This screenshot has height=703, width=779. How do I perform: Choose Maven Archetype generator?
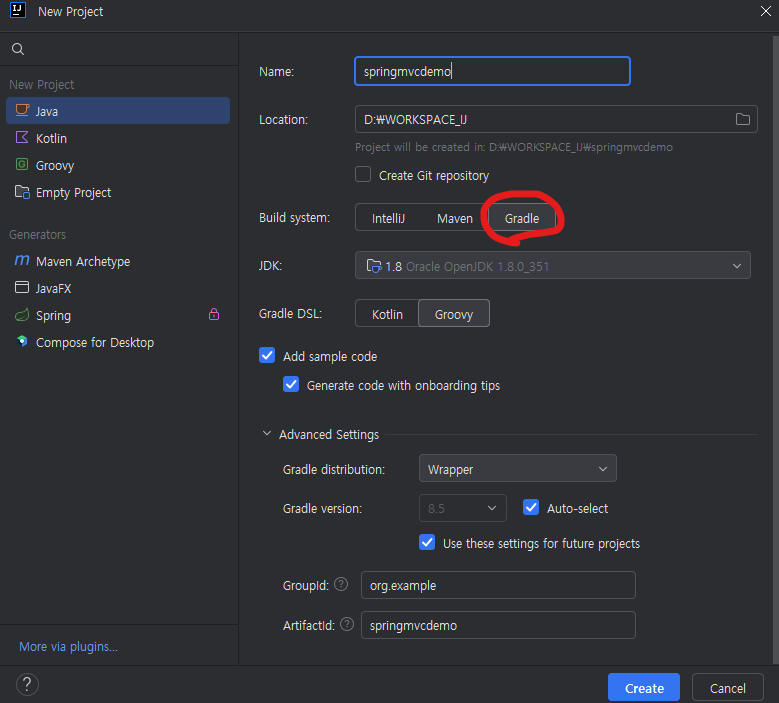118,261
